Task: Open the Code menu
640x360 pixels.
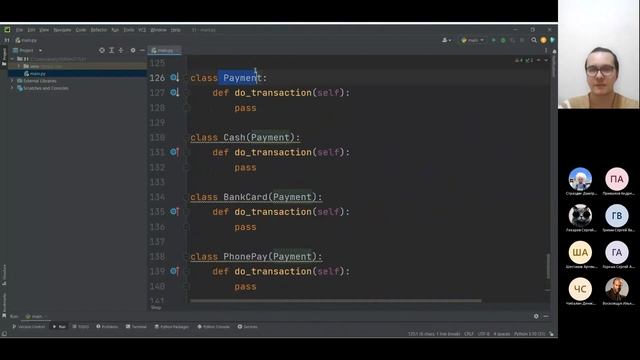Action: point(81,30)
